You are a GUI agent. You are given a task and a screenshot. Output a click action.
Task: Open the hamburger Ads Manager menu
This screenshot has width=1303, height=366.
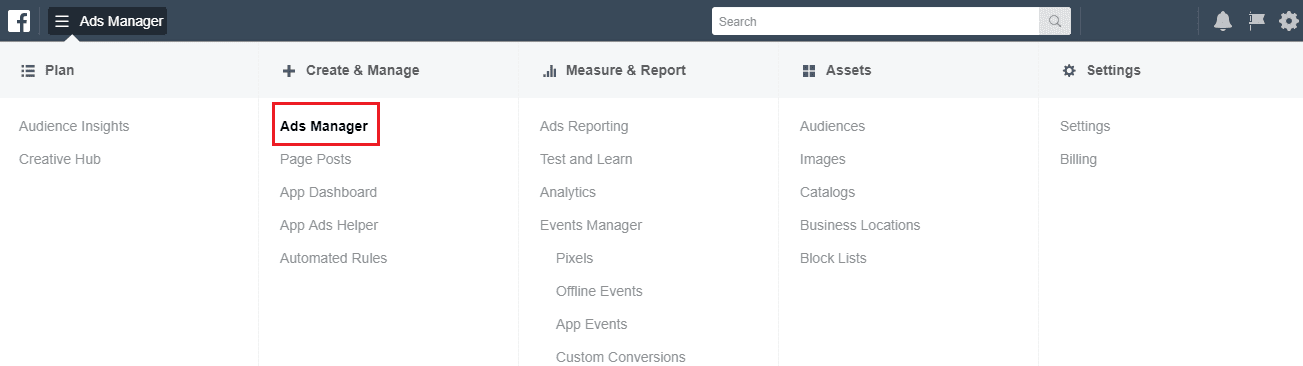pos(108,21)
